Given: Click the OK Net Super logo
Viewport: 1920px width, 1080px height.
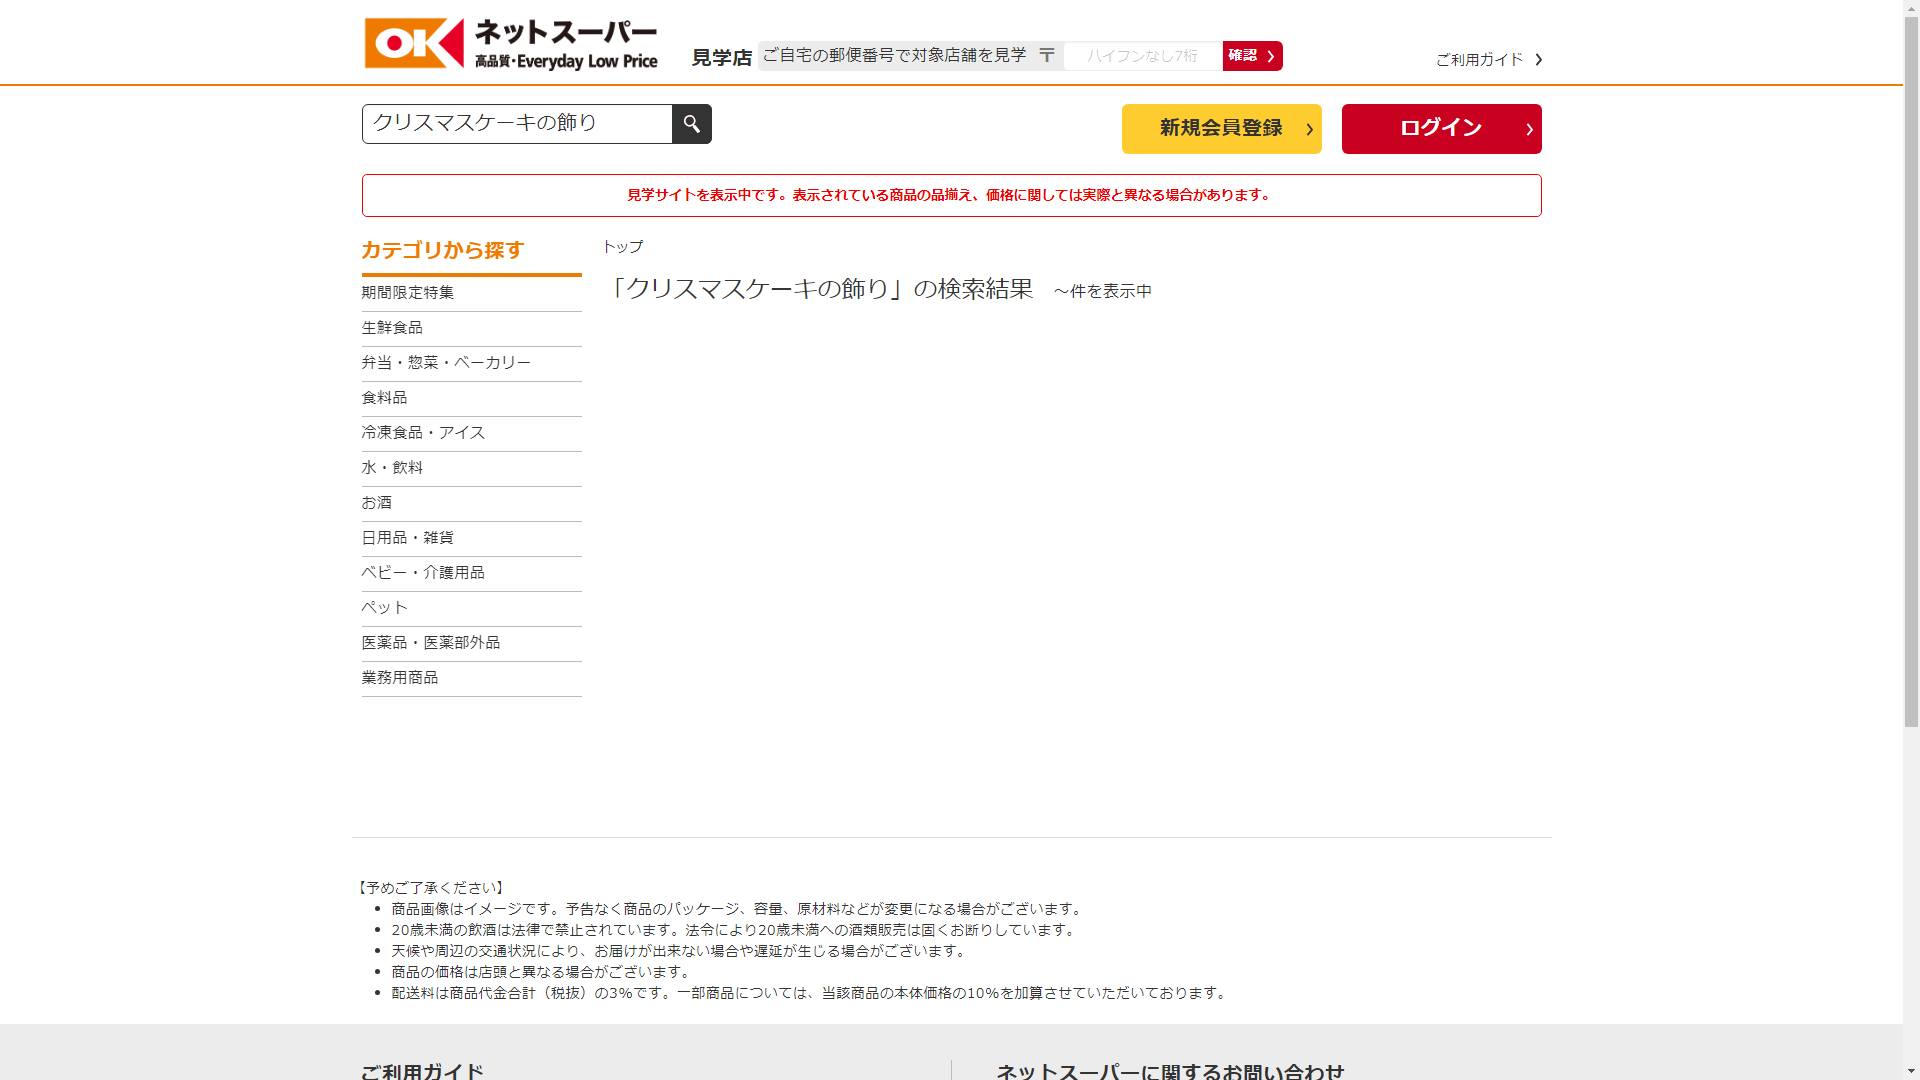Looking at the screenshot, I should [x=511, y=44].
